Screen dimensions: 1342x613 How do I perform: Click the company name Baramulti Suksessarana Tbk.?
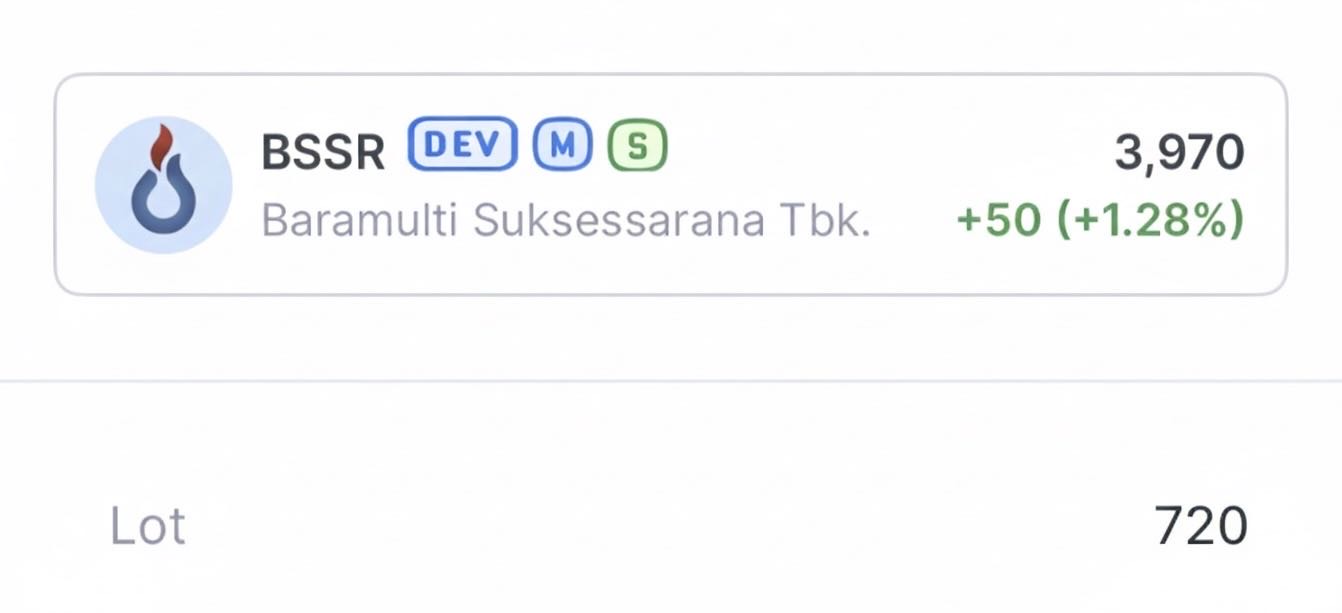click(x=565, y=221)
